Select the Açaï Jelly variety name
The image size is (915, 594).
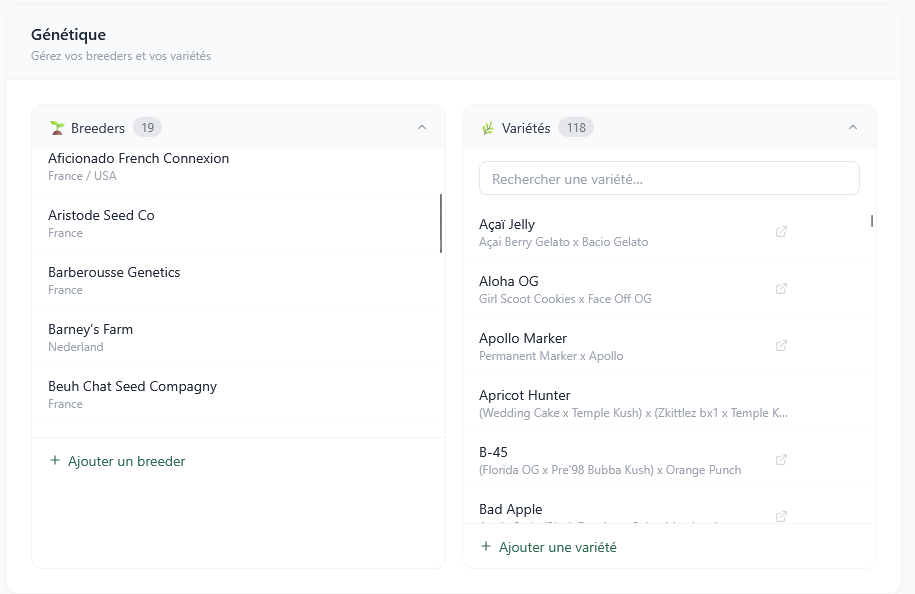click(507, 225)
